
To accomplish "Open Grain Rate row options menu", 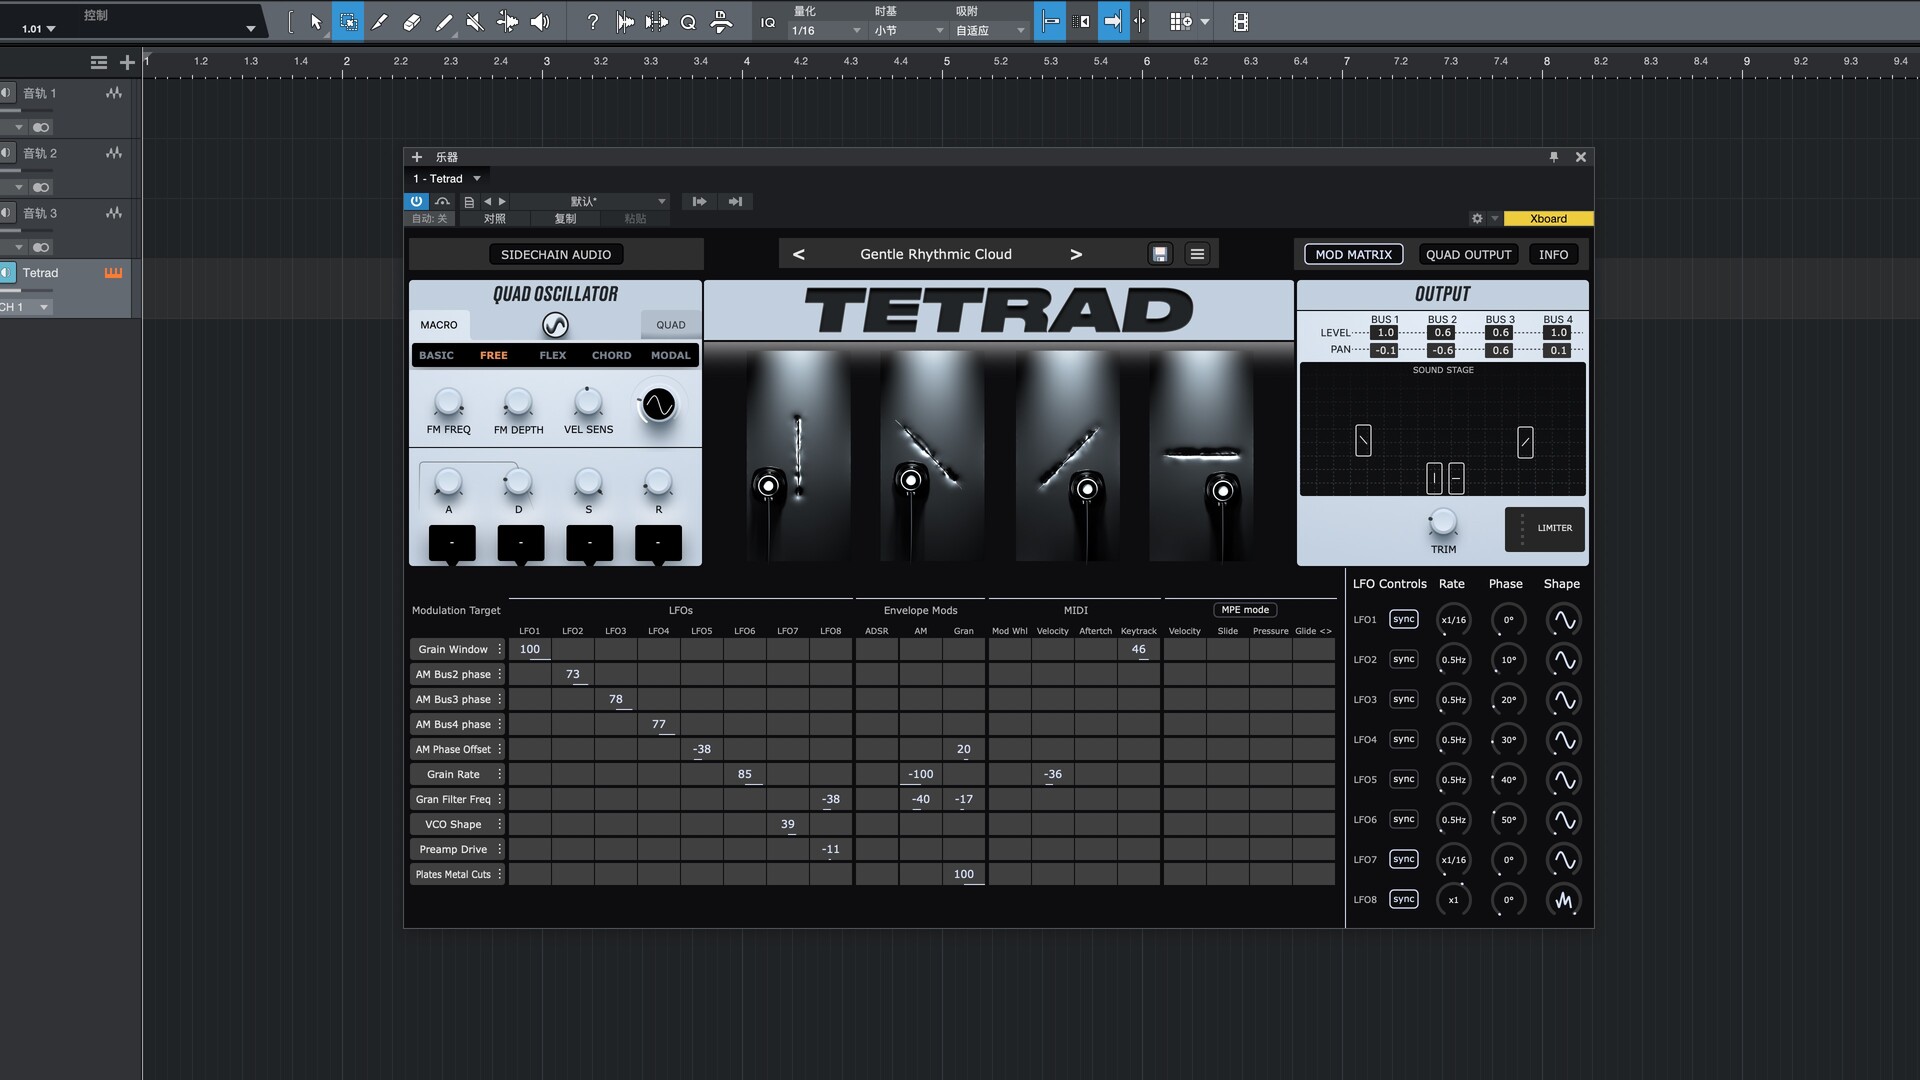I will coord(499,774).
